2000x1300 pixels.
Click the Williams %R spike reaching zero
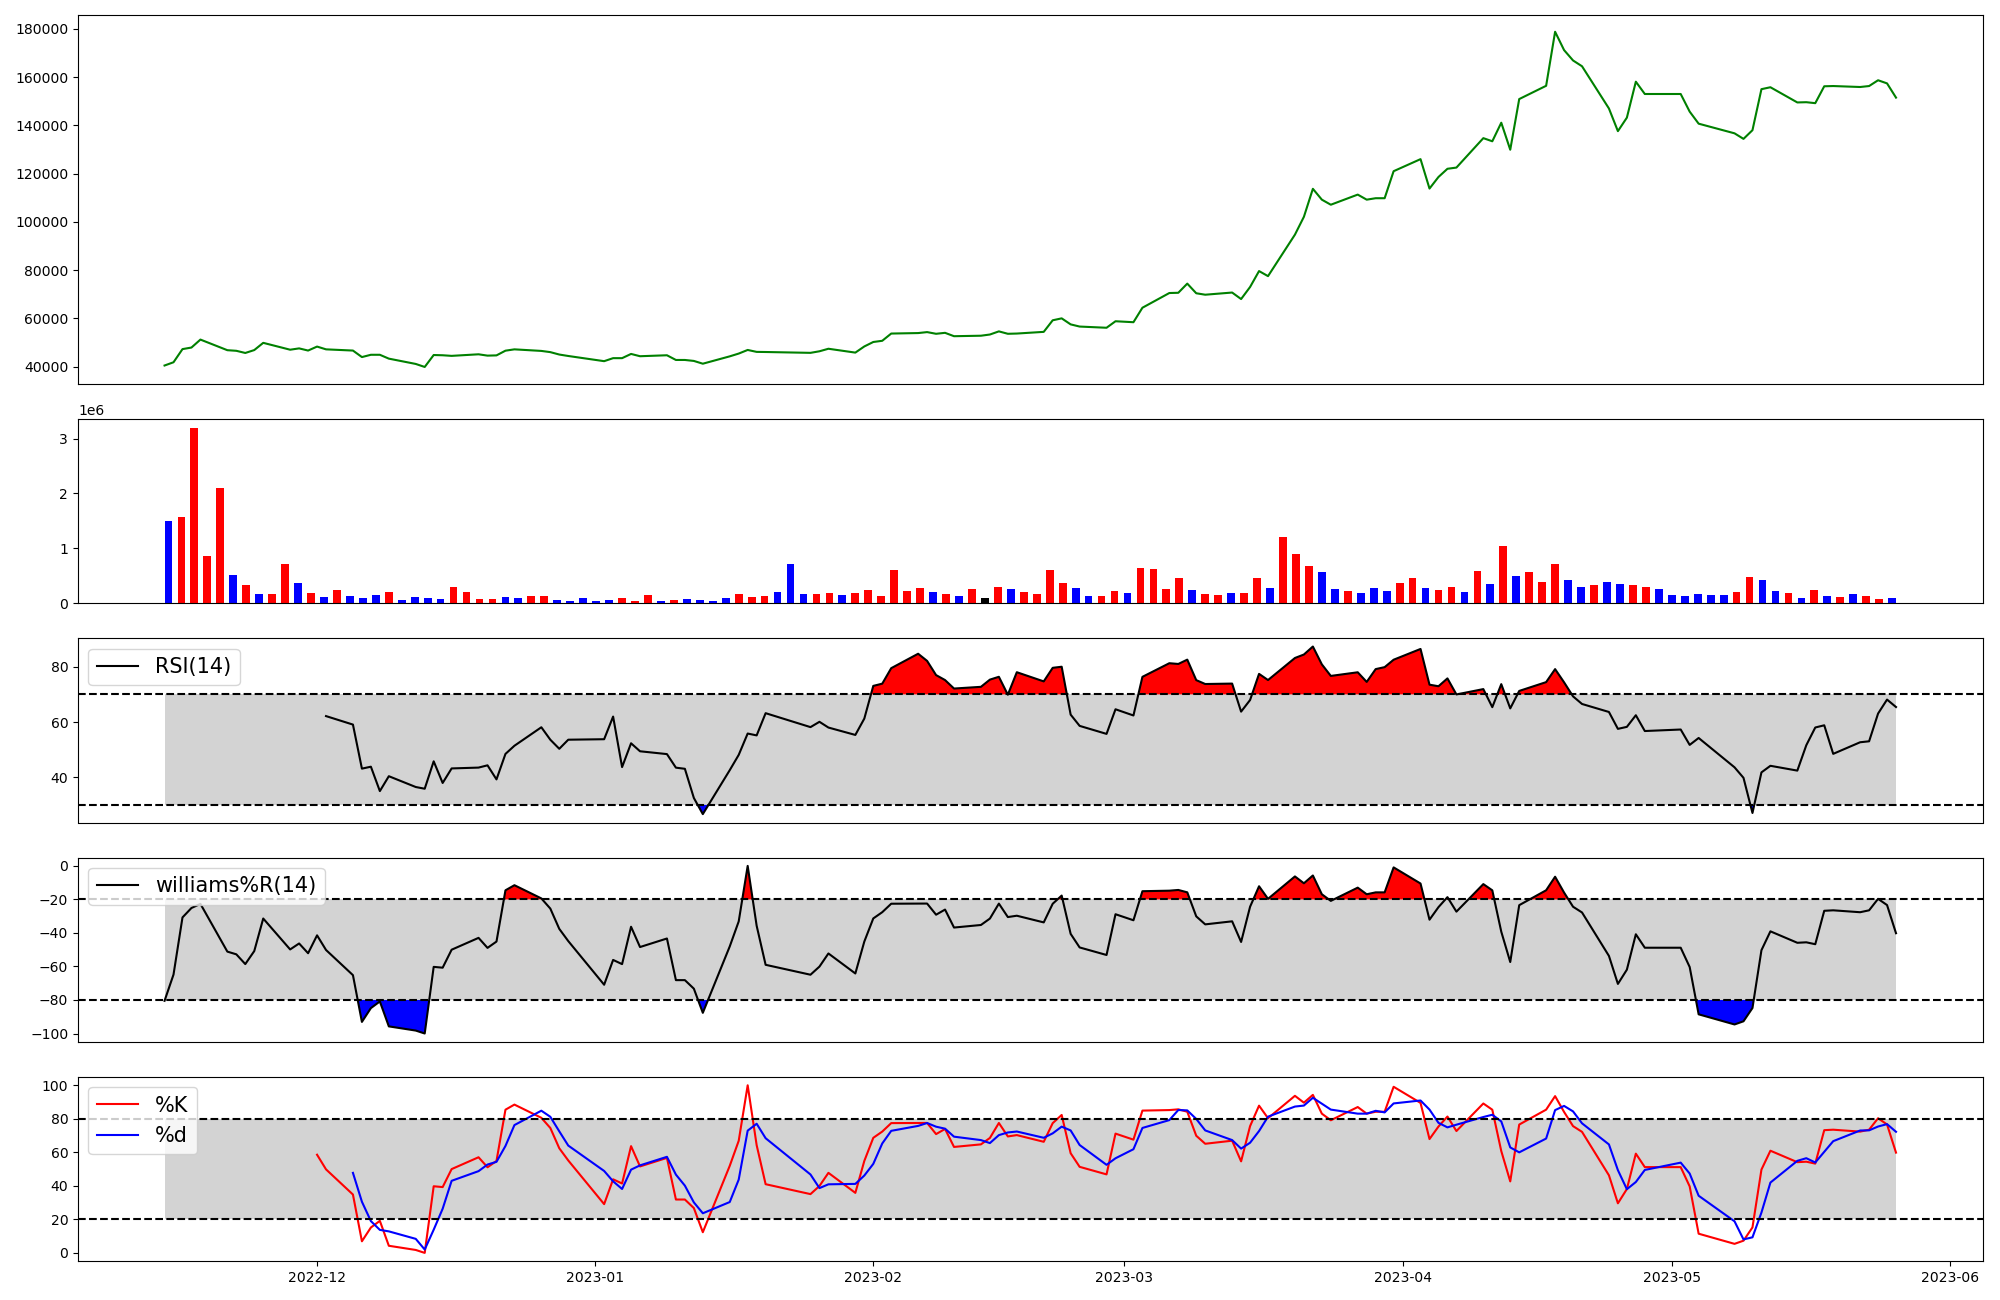click(747, 867)
